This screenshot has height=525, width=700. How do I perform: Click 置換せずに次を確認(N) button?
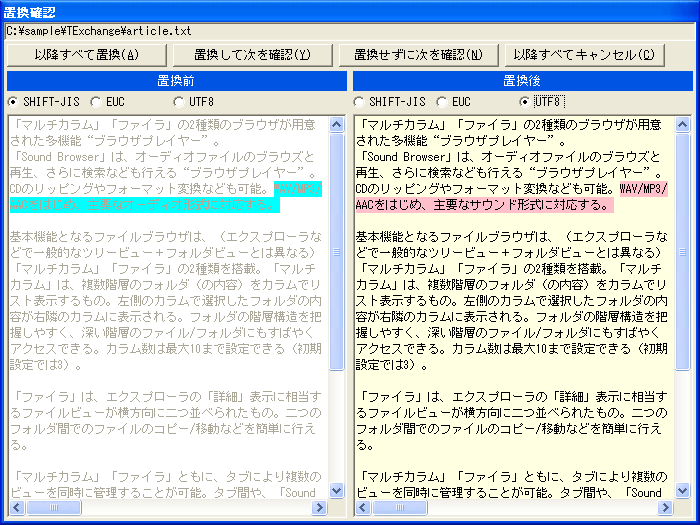419,55
